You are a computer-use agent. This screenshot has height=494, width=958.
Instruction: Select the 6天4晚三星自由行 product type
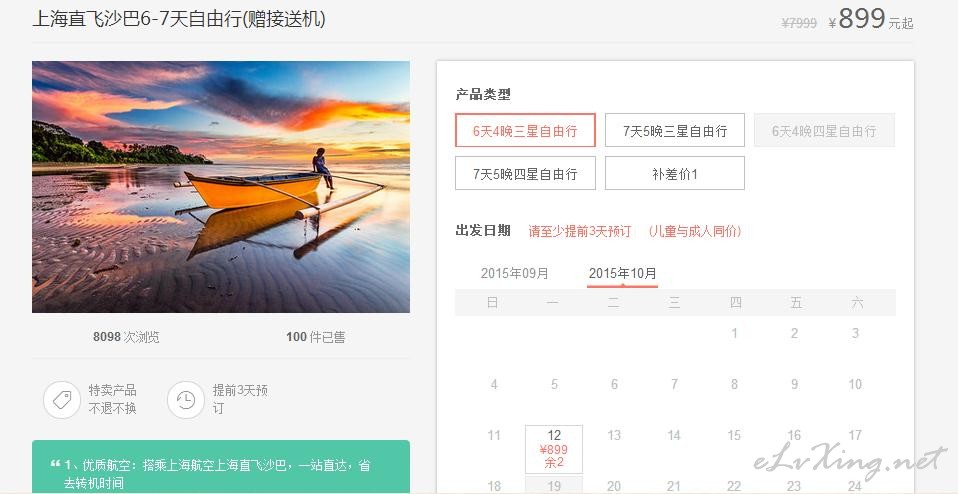[525, 130]
